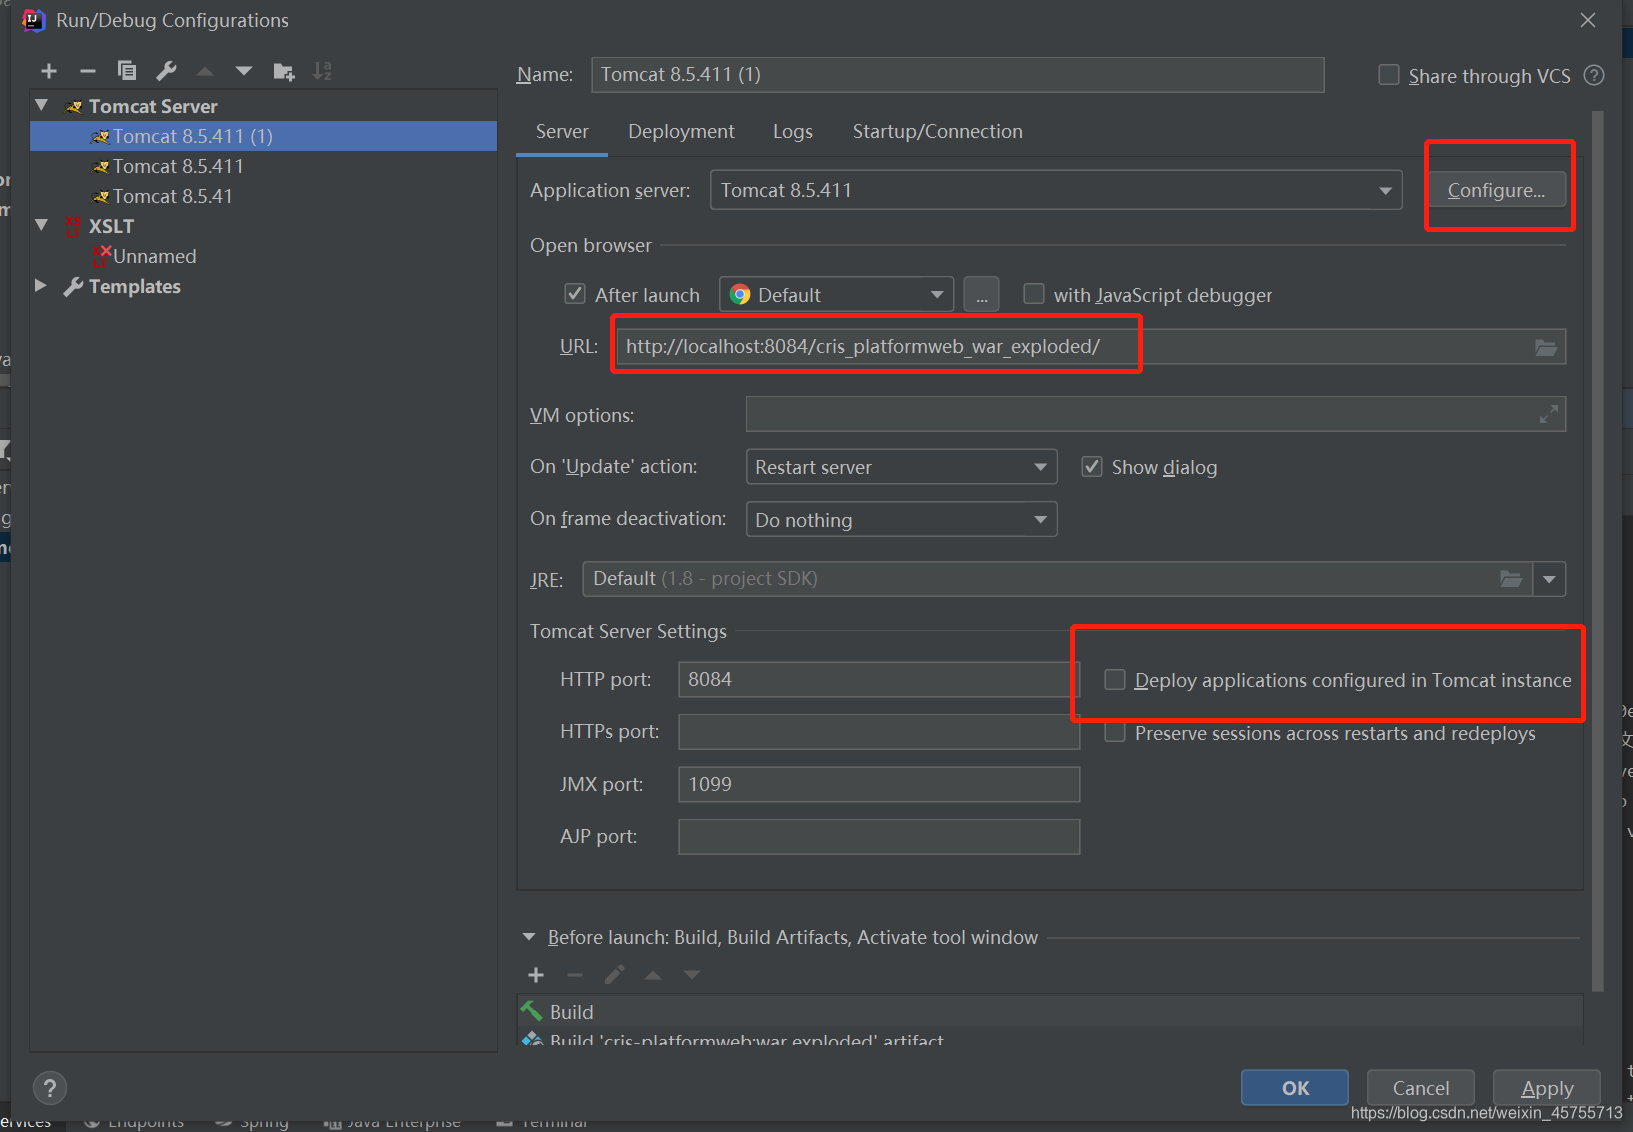Click the HTTPs port field
This screenshot has width=1633, height=1132.
(x=879, y=732)
